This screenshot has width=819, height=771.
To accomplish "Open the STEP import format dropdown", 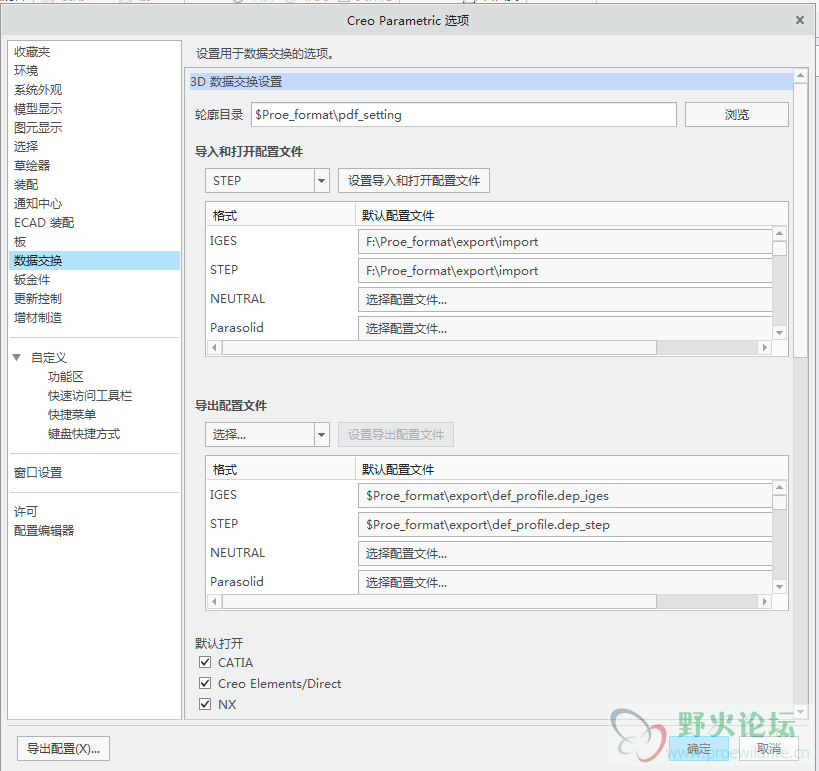I will (x=267, y=181).
